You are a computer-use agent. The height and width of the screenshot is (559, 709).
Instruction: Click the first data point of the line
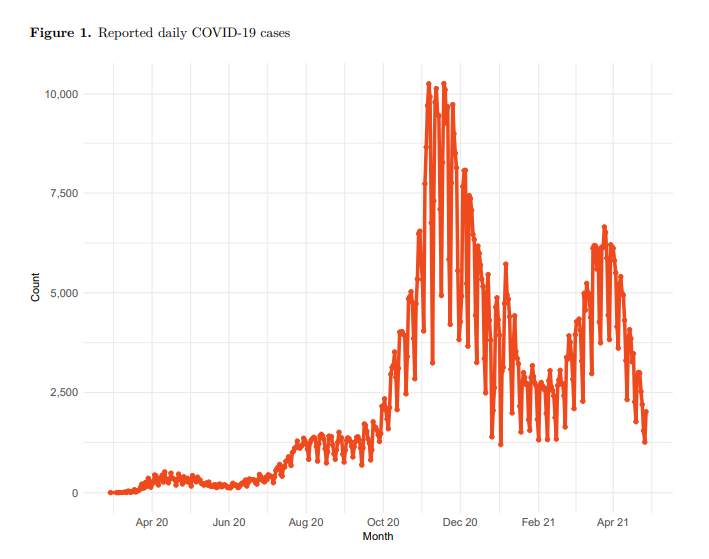pyautogui.click(x=110, y=492)
